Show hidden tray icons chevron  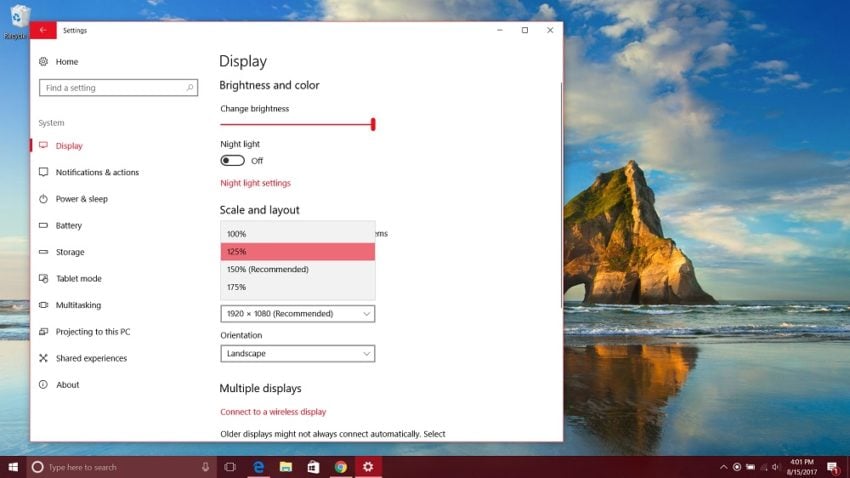[723, 467]
